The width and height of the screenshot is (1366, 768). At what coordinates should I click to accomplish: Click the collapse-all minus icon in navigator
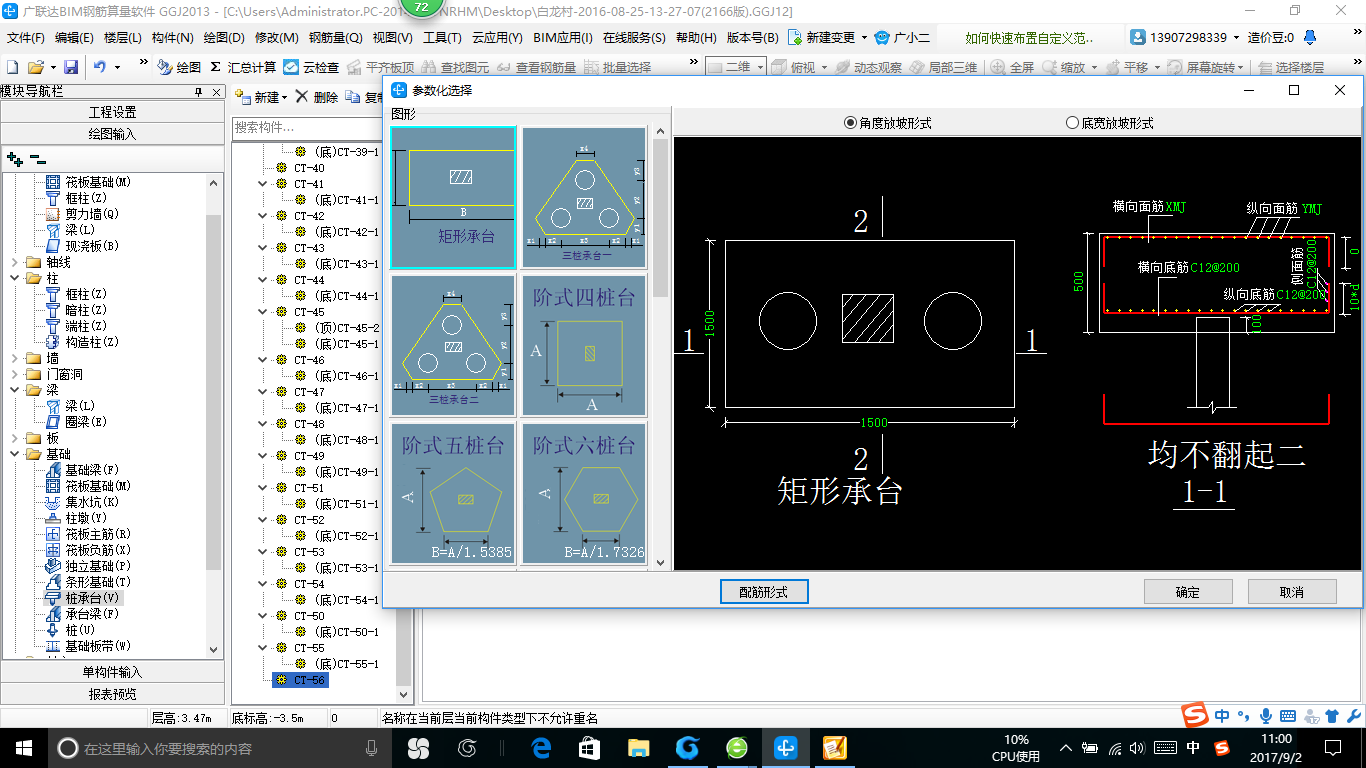(x=37, y=159)
